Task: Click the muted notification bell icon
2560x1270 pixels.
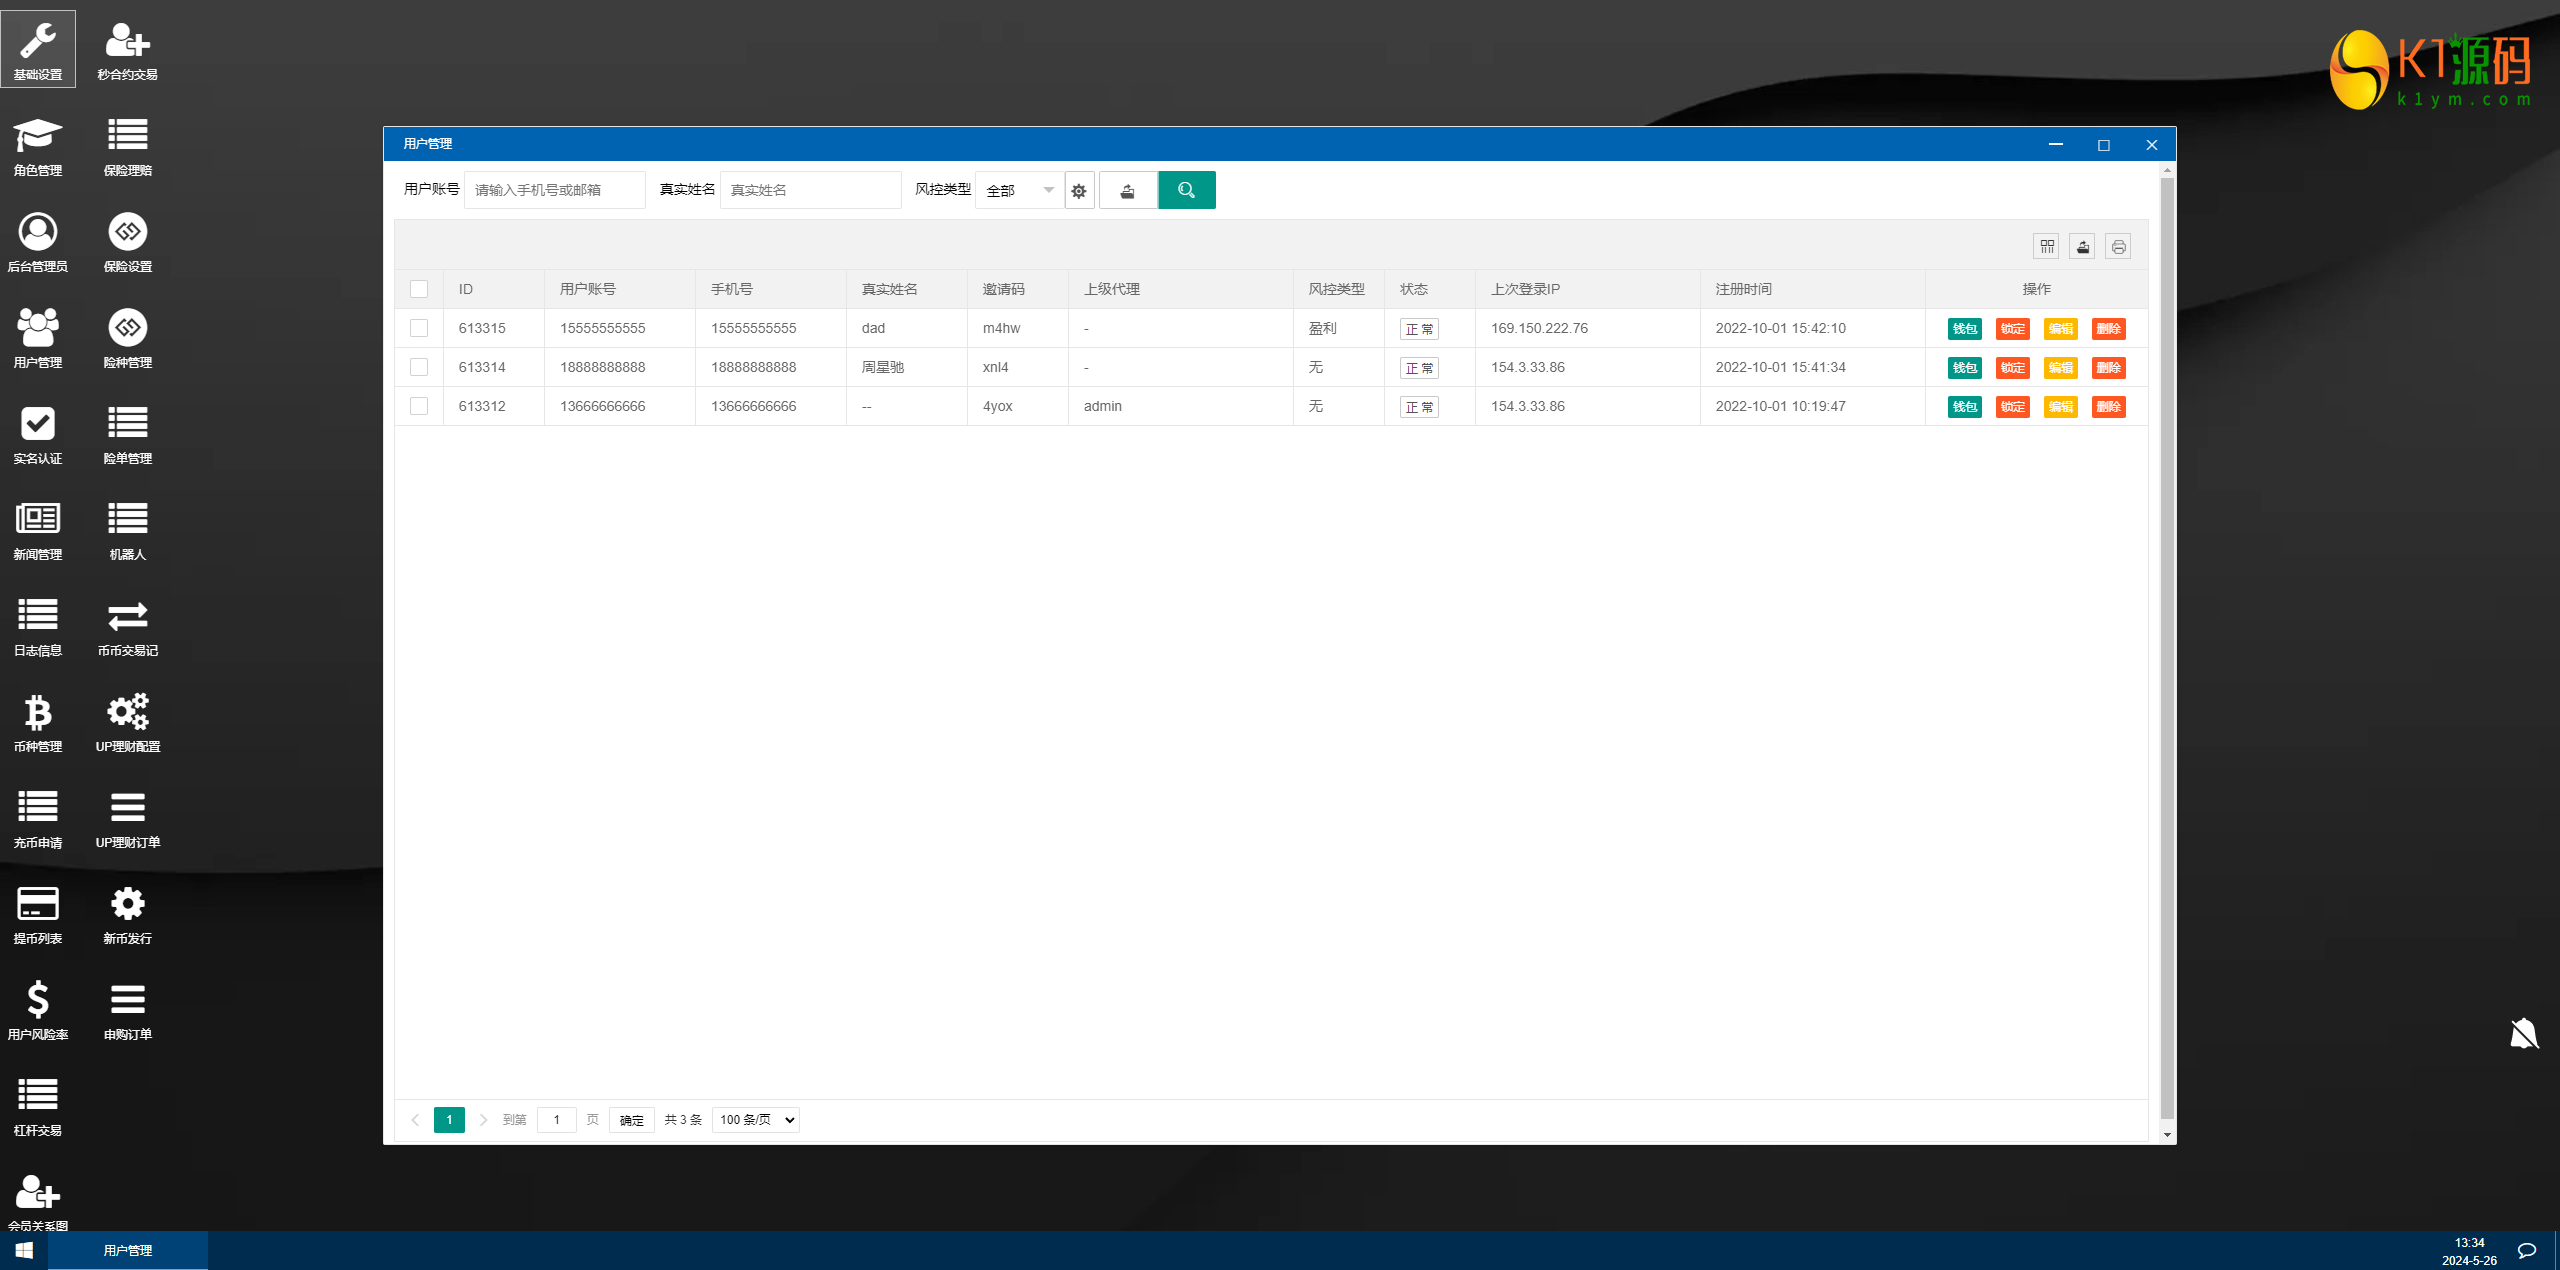Action: [2524, 1033]
